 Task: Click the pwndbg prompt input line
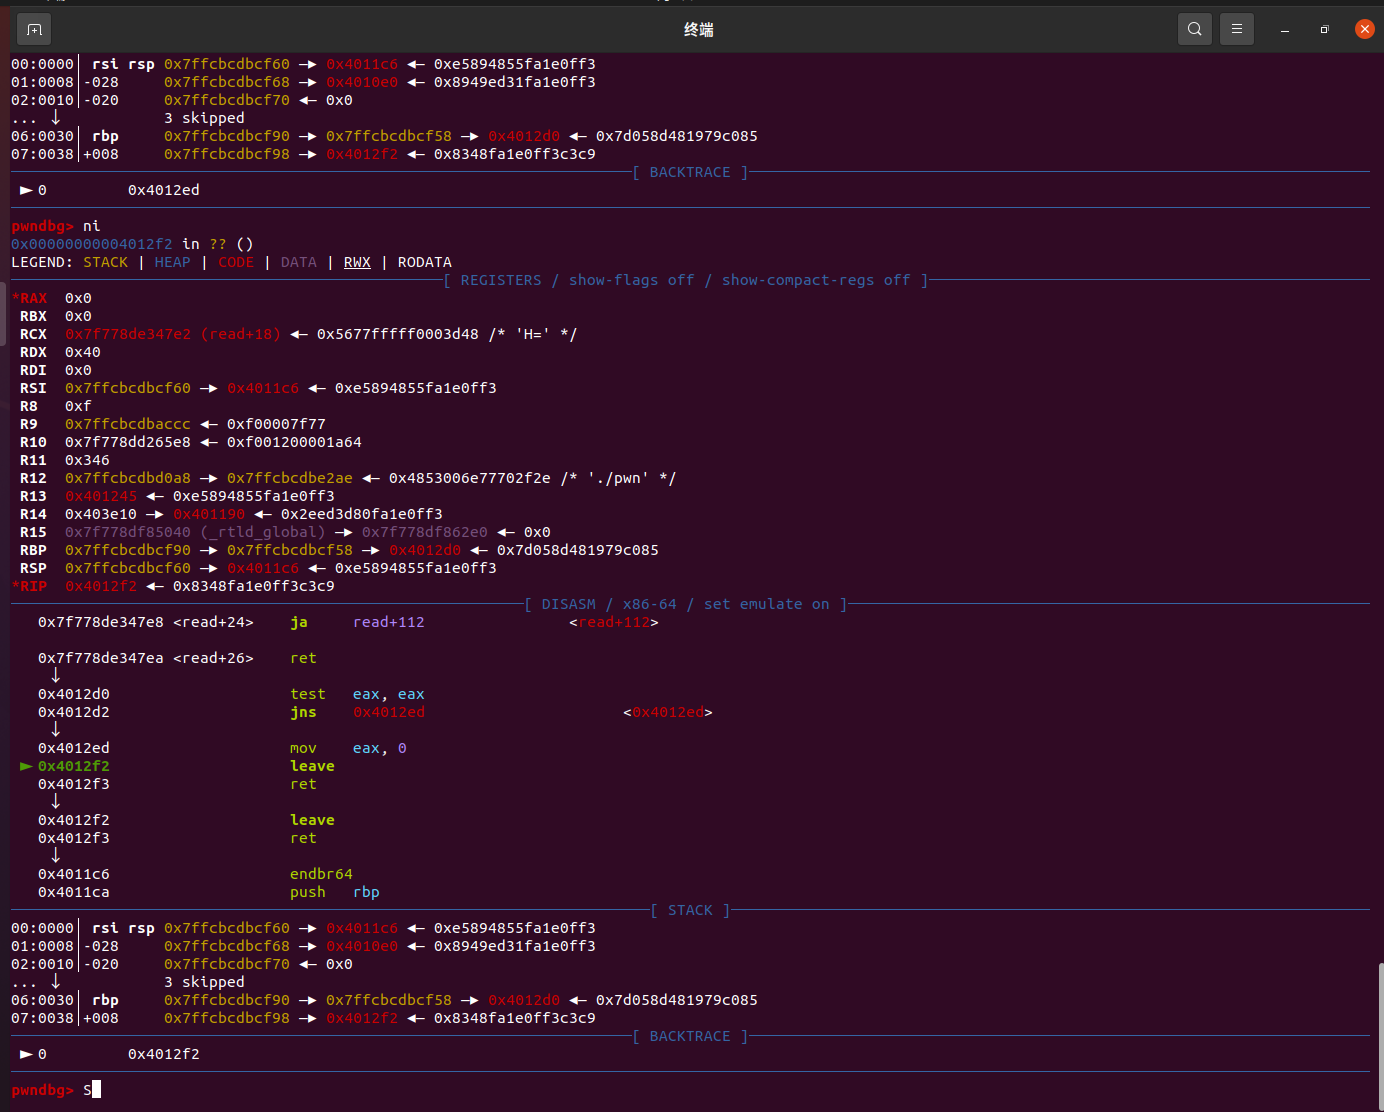coord(690,1090)
